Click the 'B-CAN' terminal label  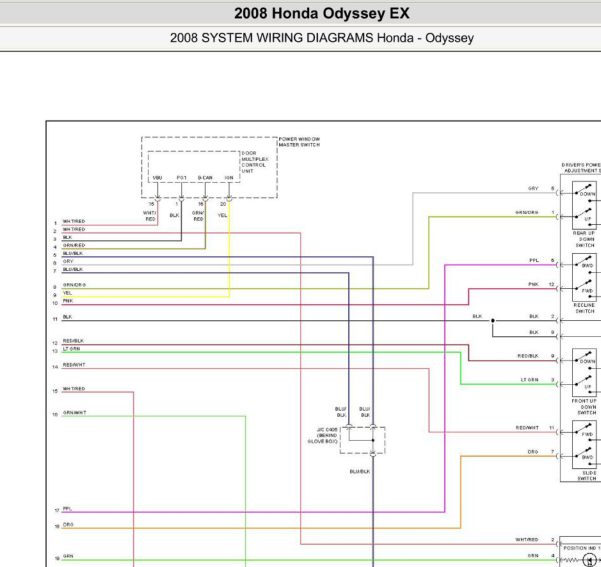[x=205, y=178]
